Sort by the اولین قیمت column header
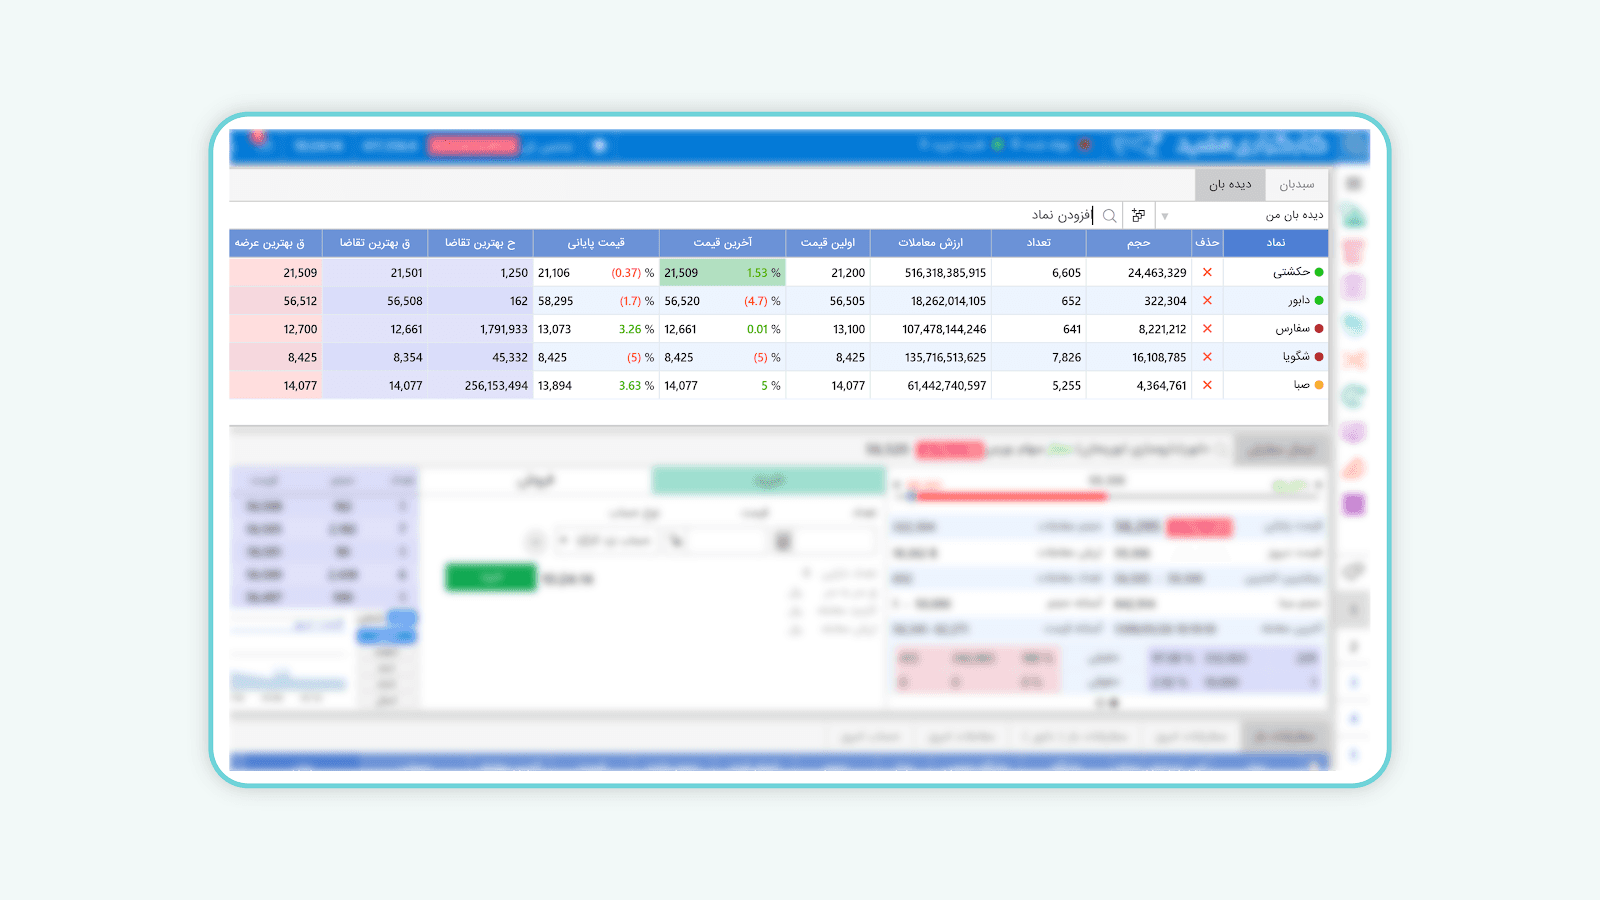 [828, 242]
